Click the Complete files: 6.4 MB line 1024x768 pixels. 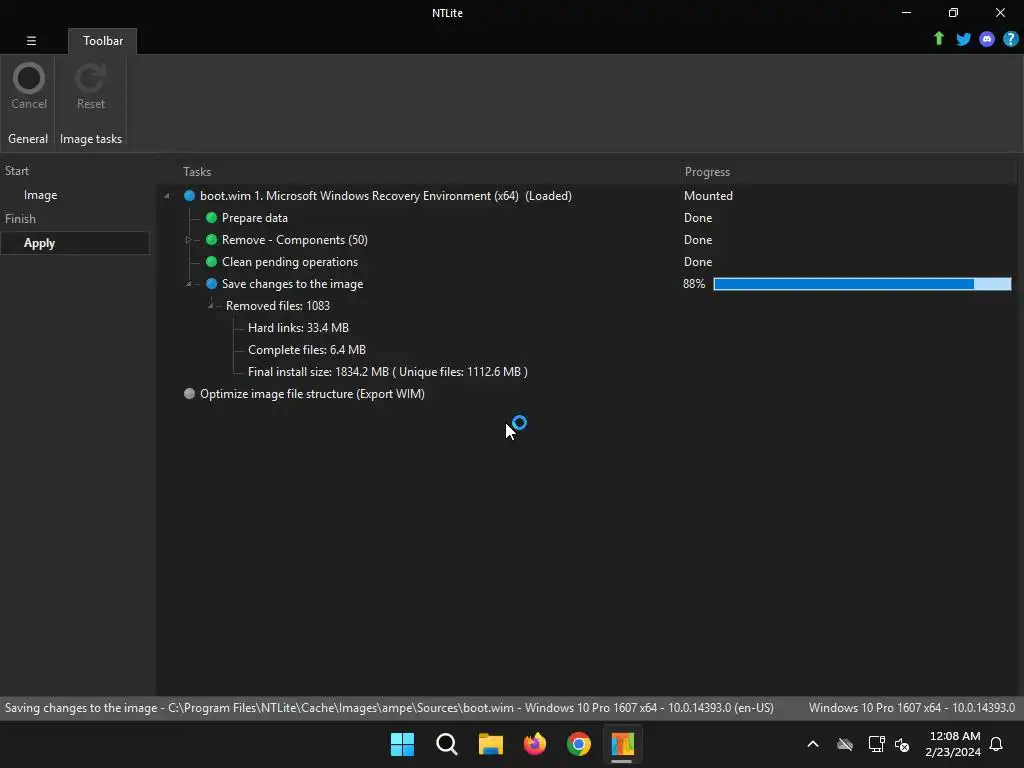[307, 349]
